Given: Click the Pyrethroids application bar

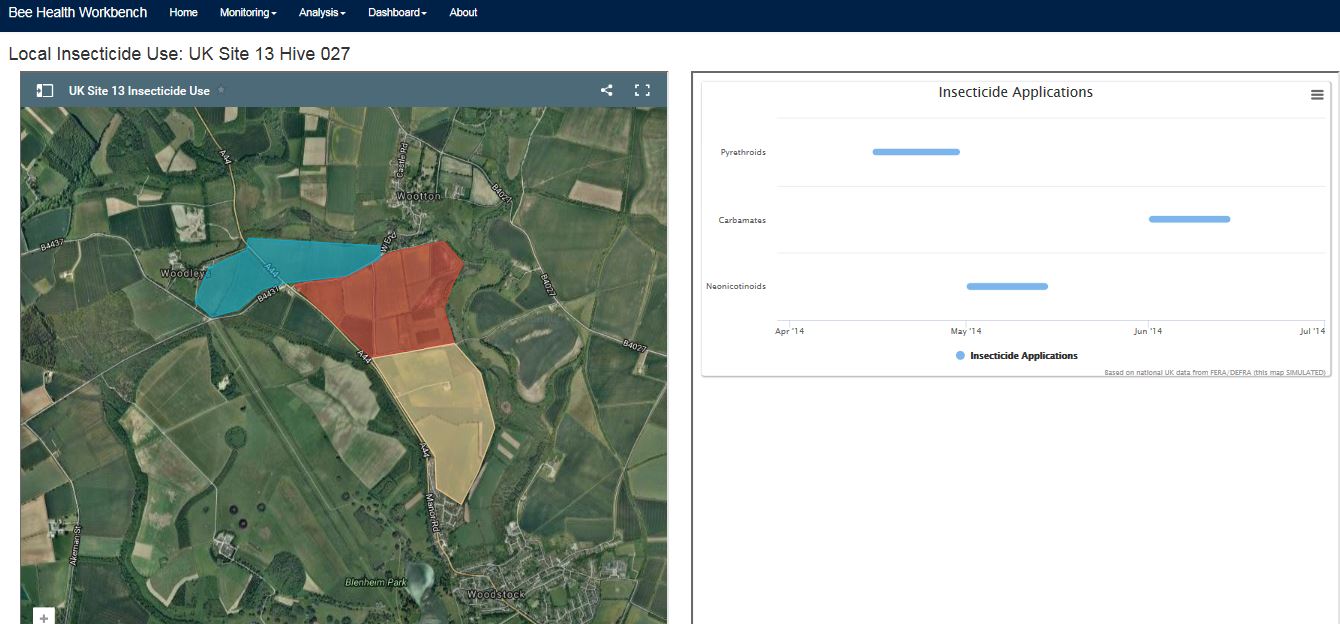Looking at the screenshot, I should [x=916, y=152].
